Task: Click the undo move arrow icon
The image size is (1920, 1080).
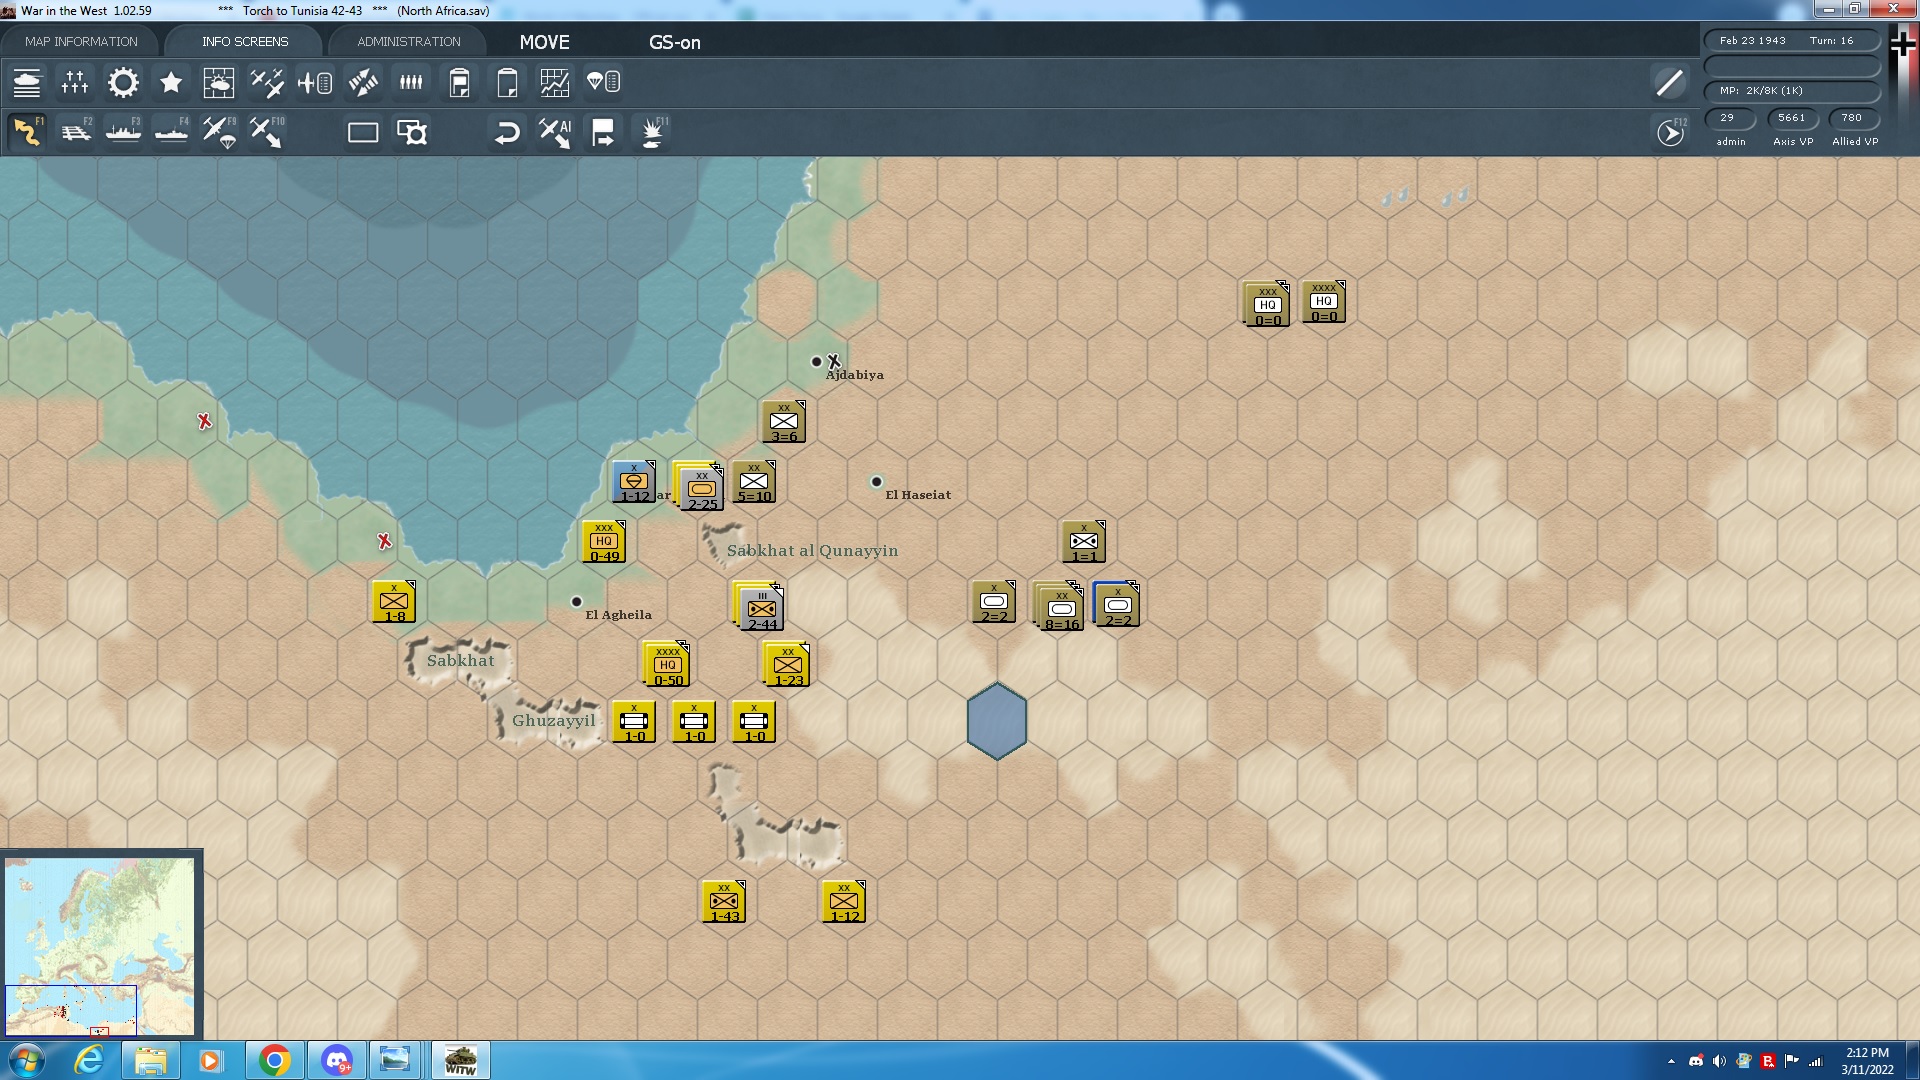Action: click(x=507, y=132)
